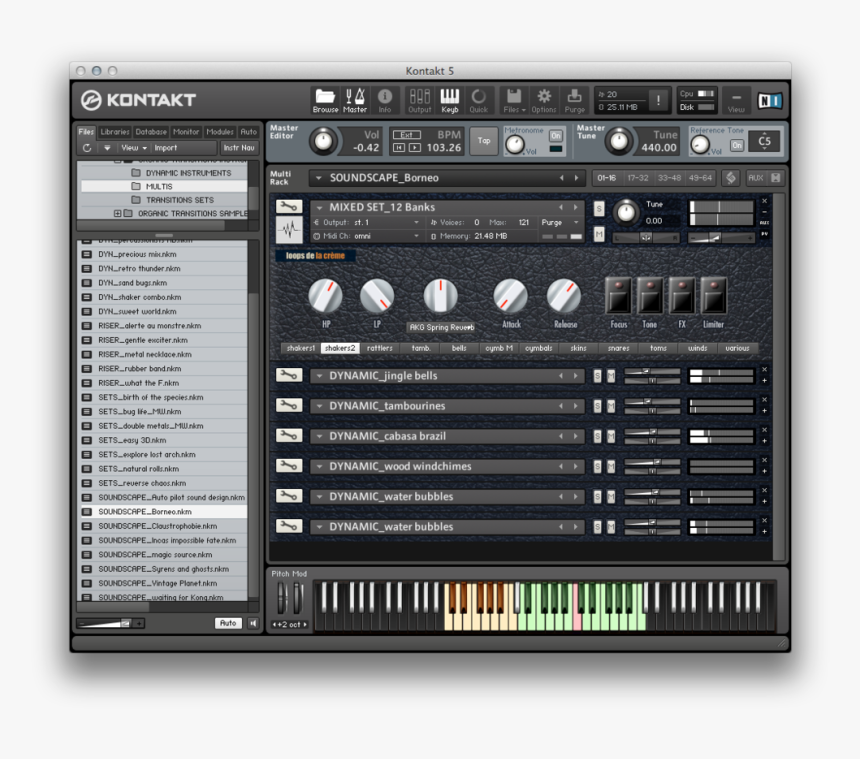This screenshot has width=860, height=759.
Task: Open the SOUNDSCAPE_Borneo multi dropdown
Action: click(318, 178)
